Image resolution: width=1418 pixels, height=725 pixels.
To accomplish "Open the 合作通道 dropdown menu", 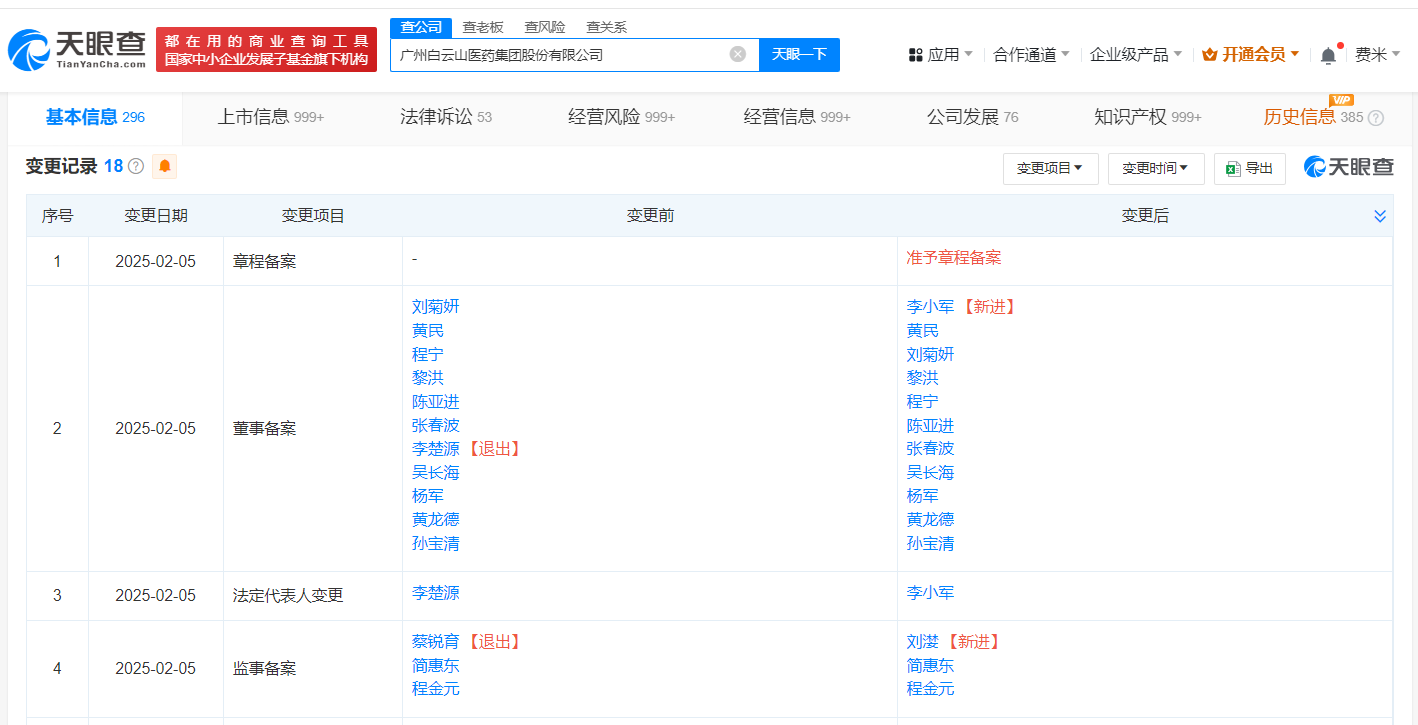I will (1031, 55).
